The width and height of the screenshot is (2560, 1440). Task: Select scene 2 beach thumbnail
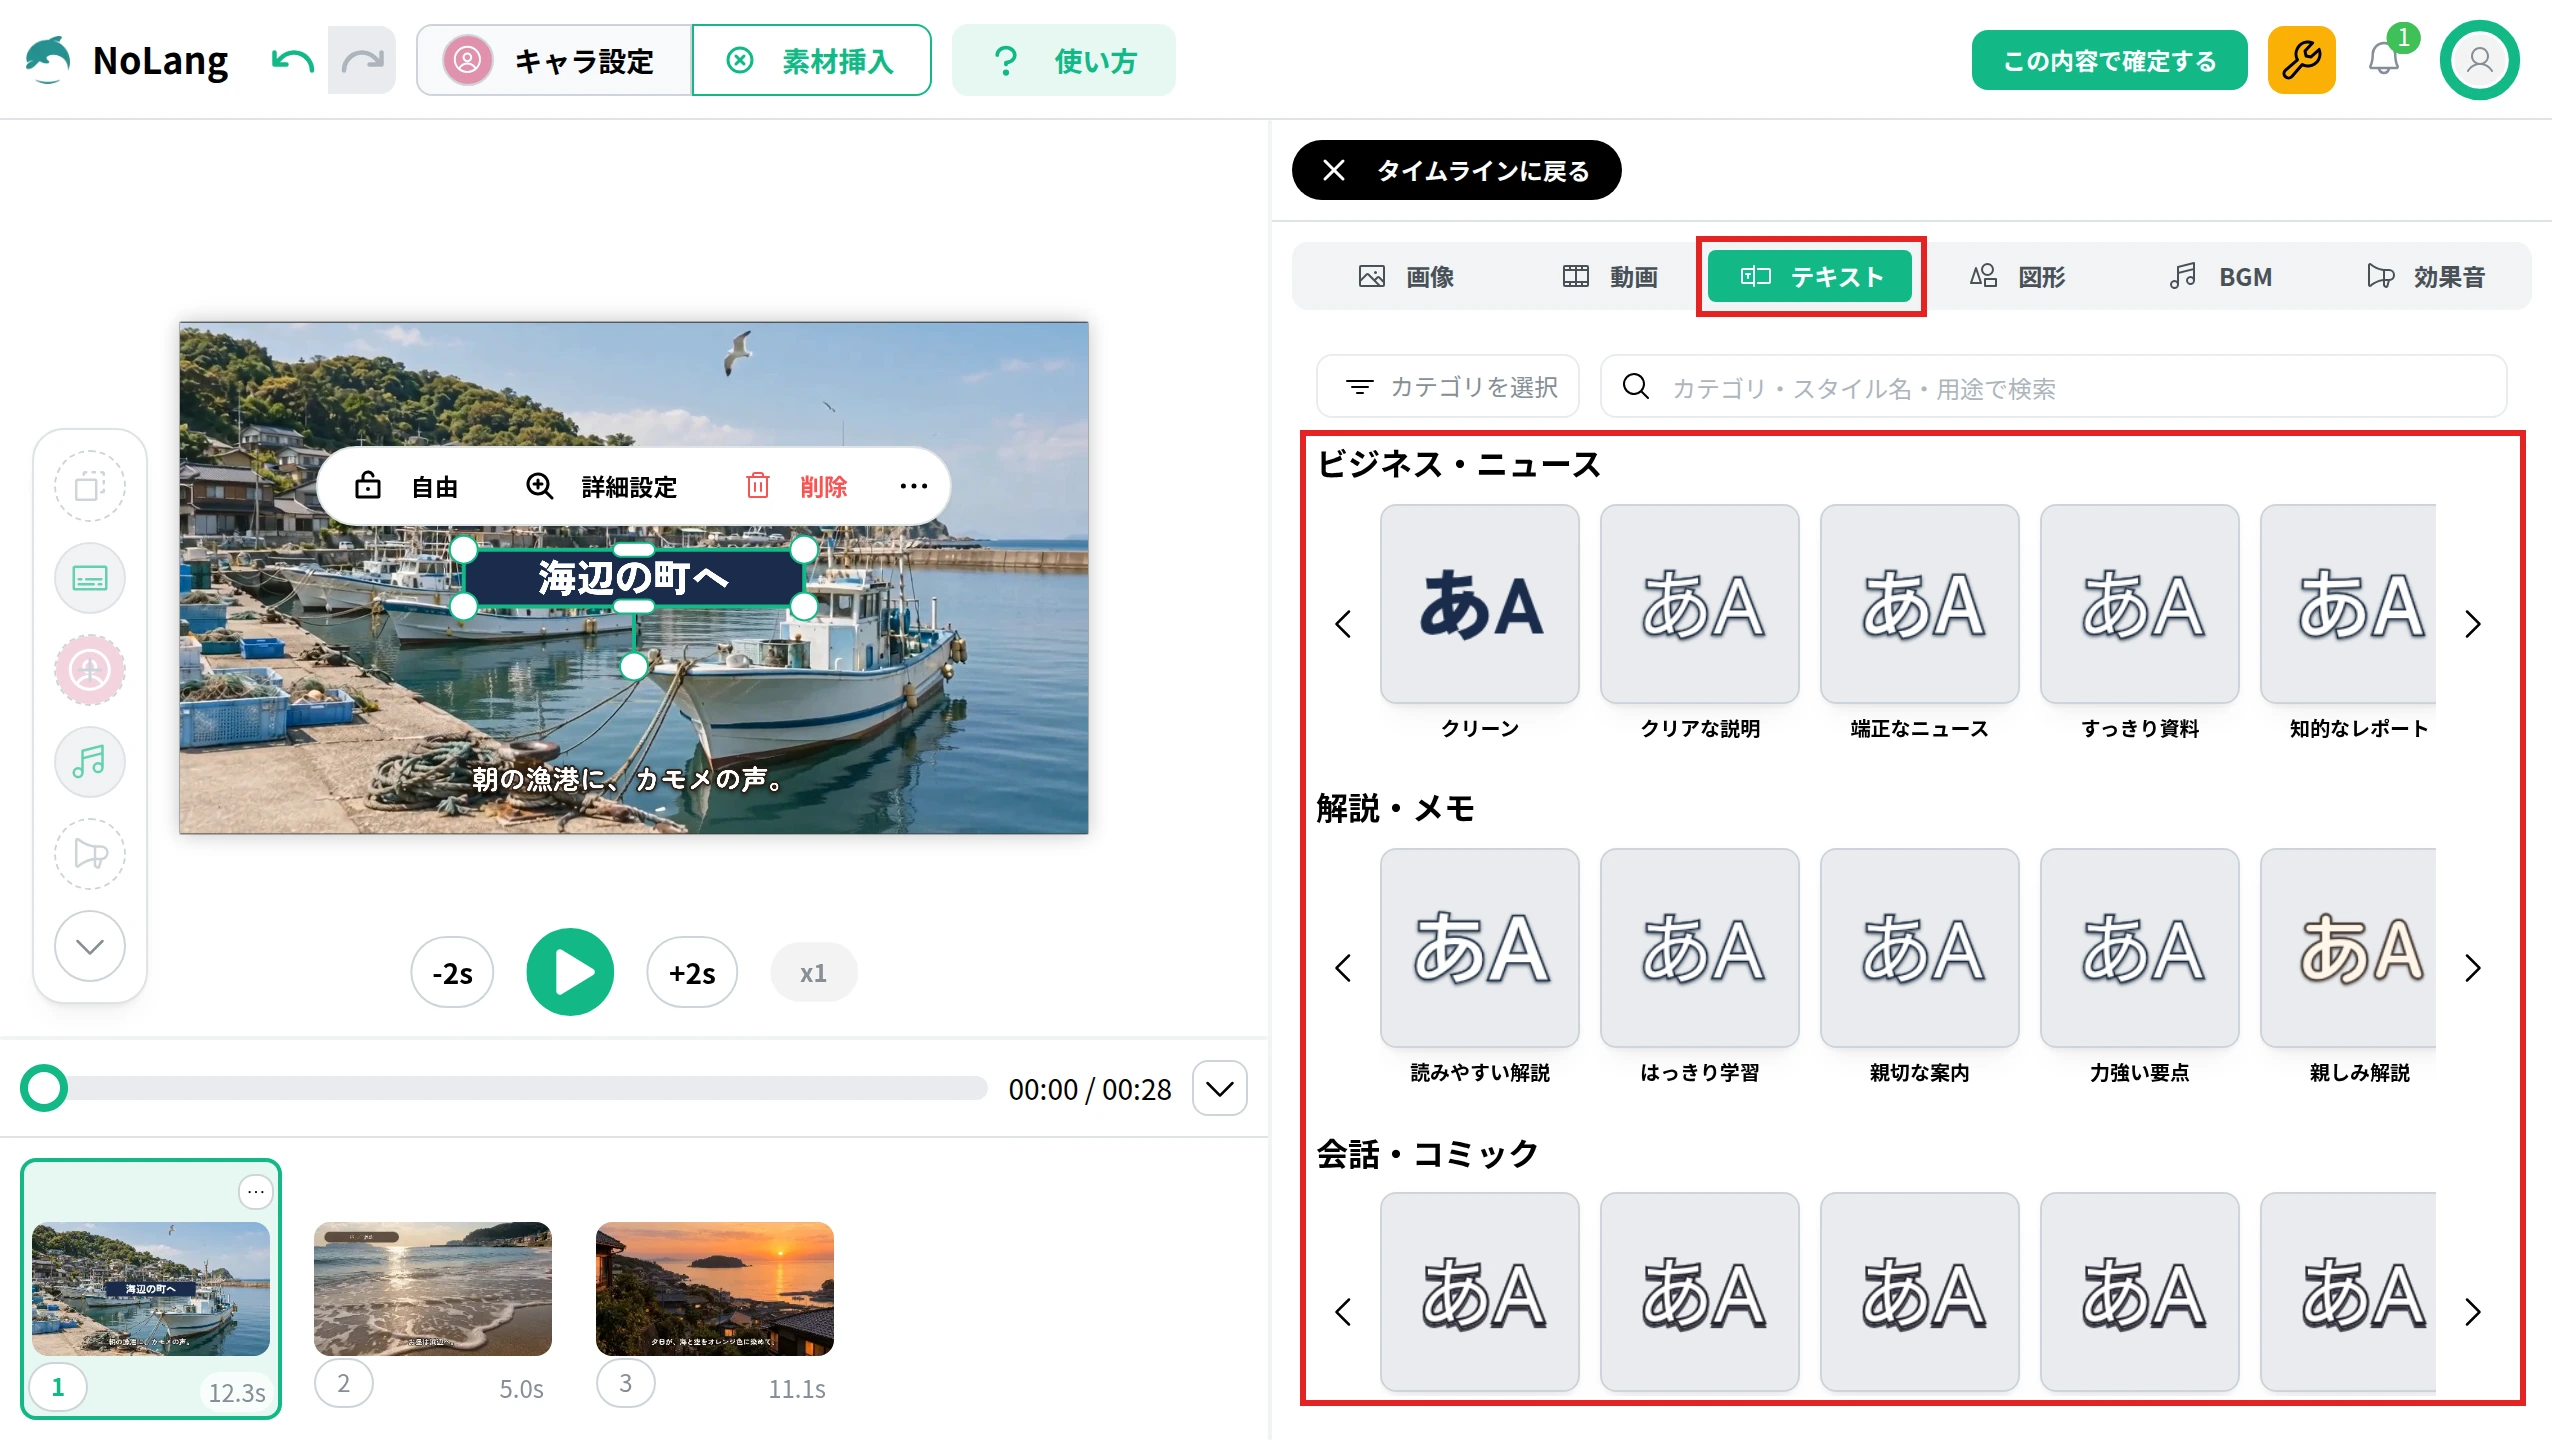433,1289
